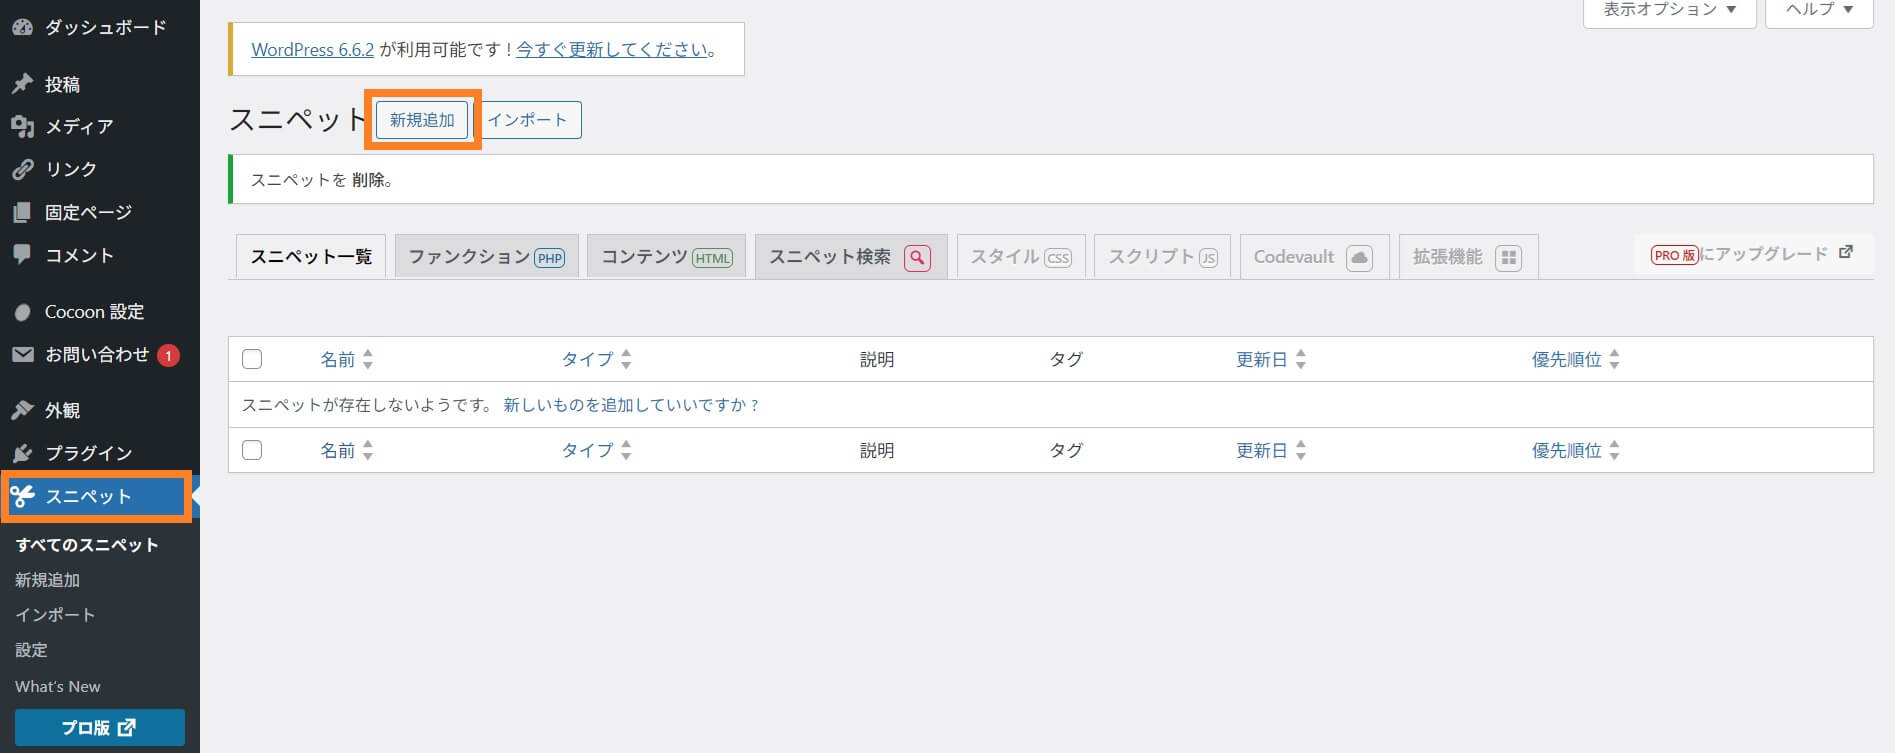
Task: Open the コンテンツ HTML tab
Action: pyautogui.click(x=666, y=257)
